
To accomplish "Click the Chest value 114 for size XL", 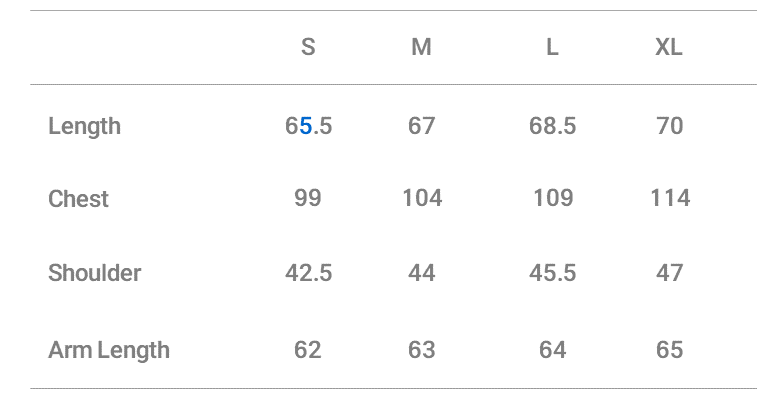I will [669, 198].
